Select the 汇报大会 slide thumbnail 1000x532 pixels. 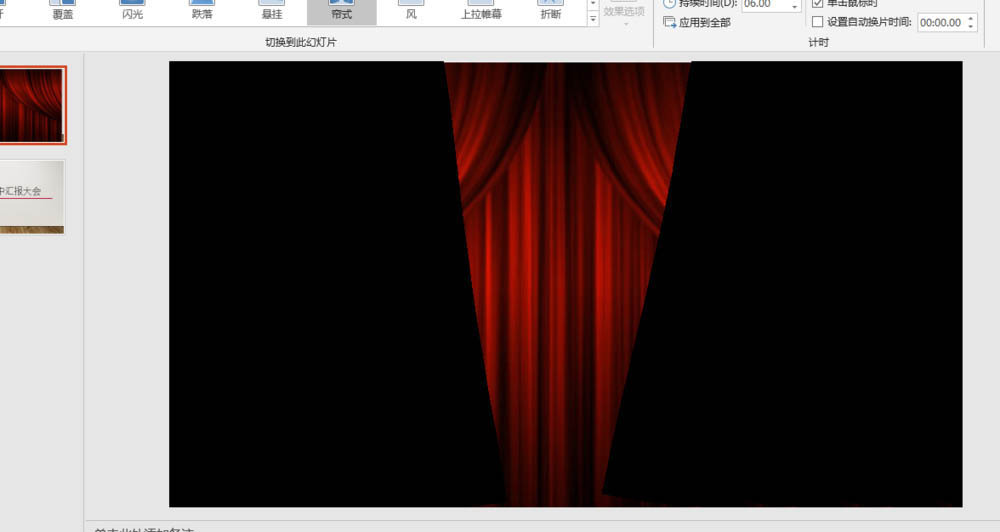(x=31, y=197)
